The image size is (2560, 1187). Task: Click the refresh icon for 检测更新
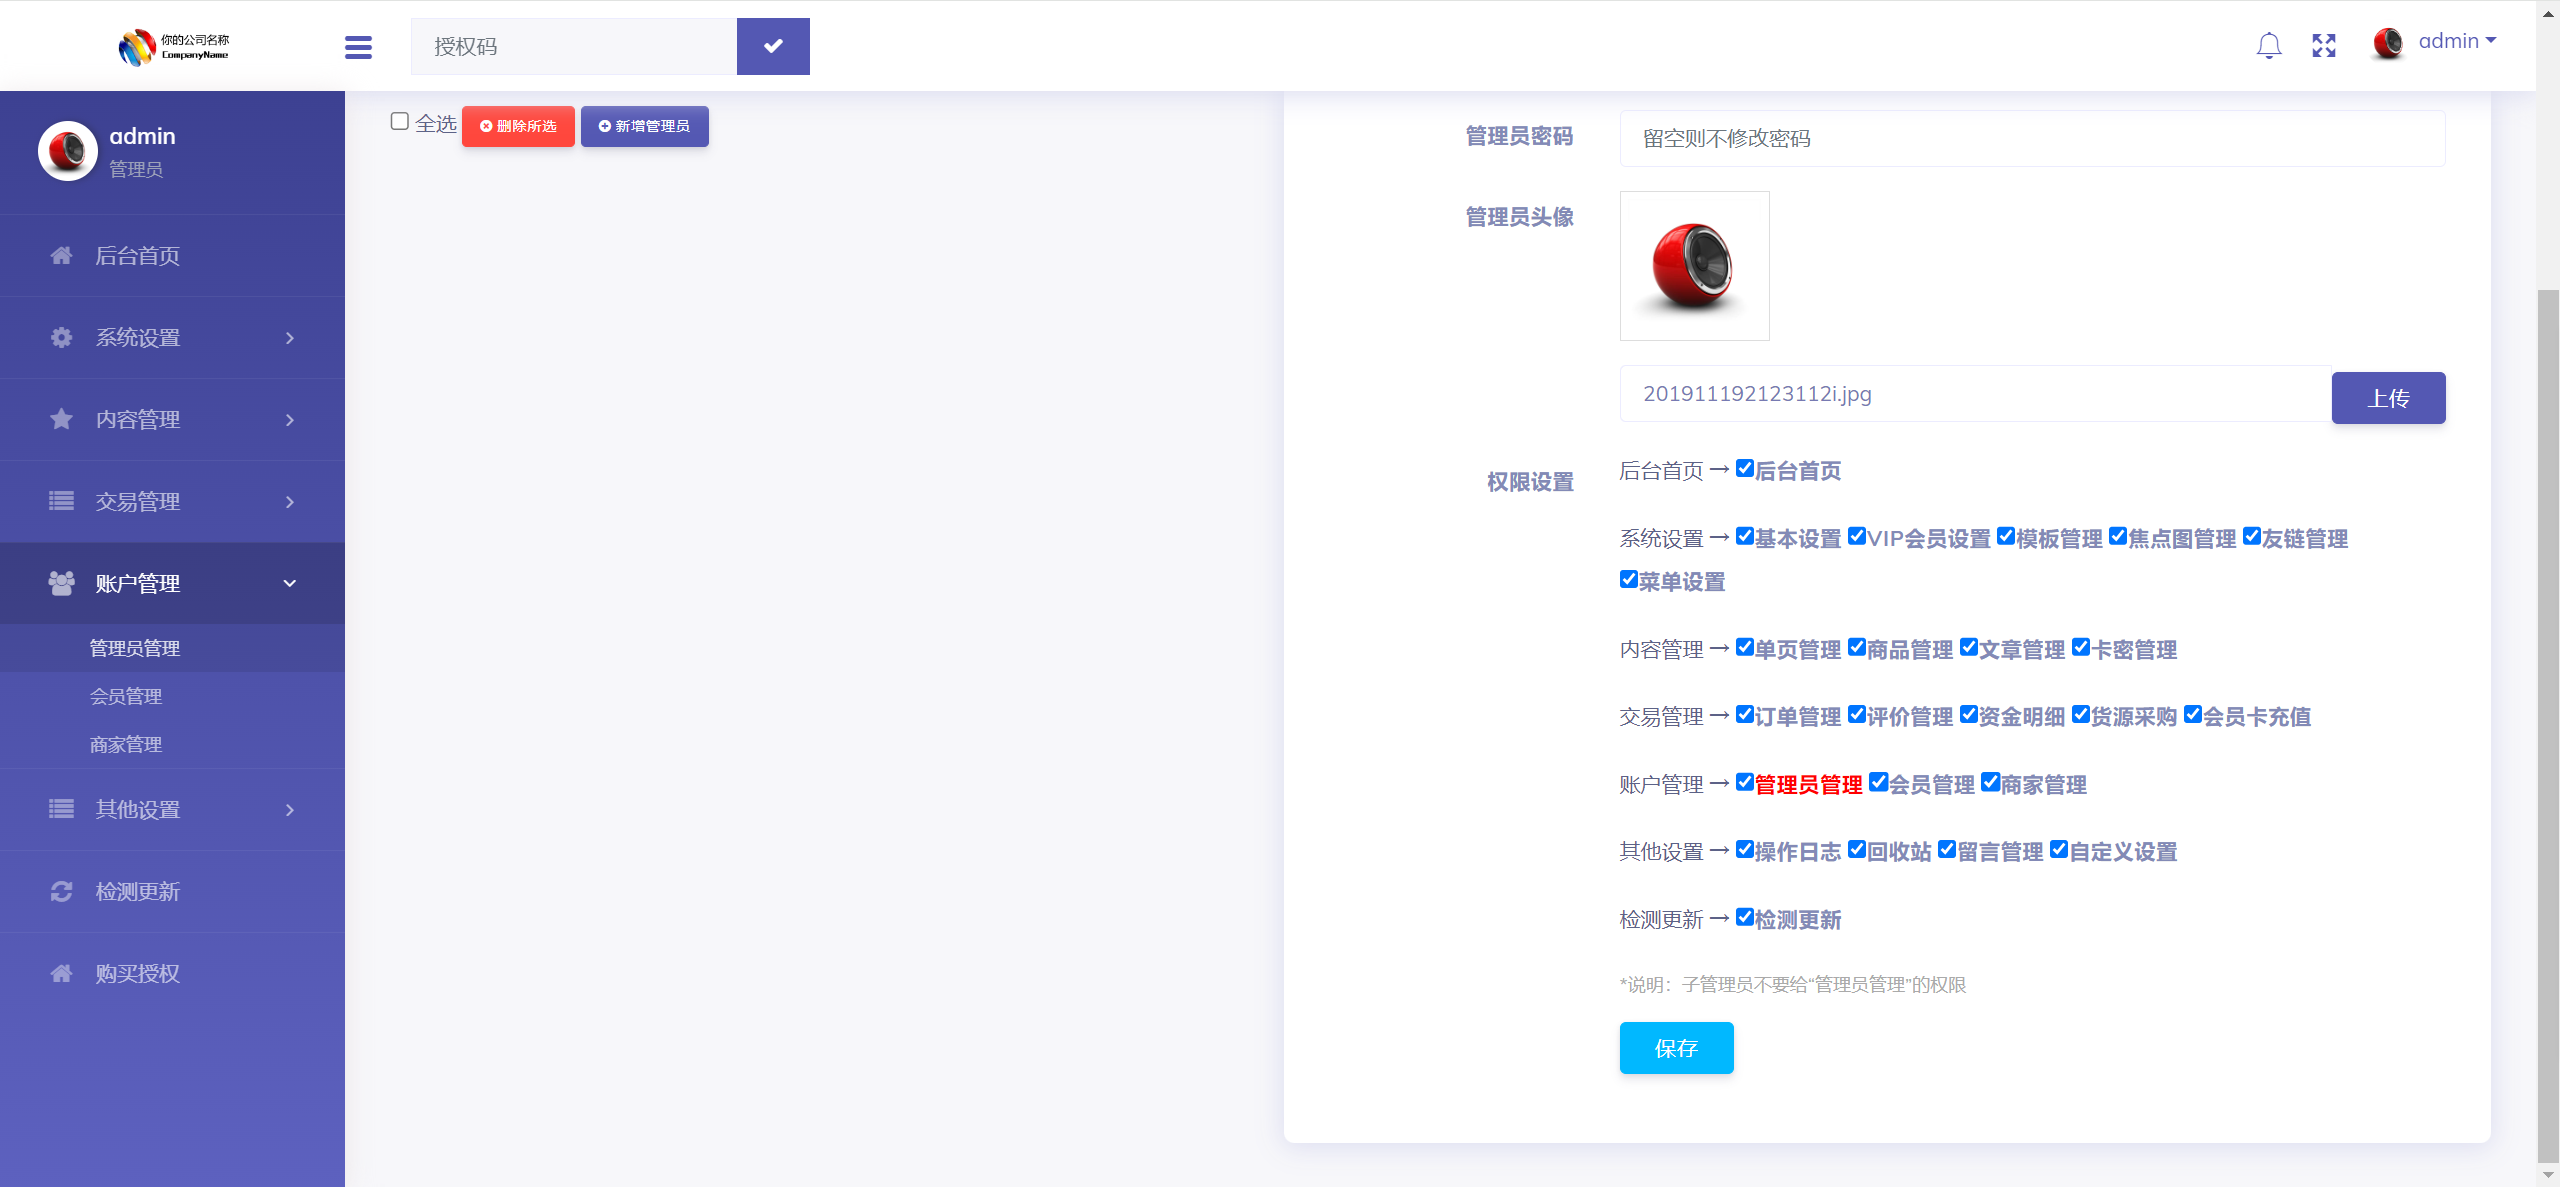coord(61,892)
